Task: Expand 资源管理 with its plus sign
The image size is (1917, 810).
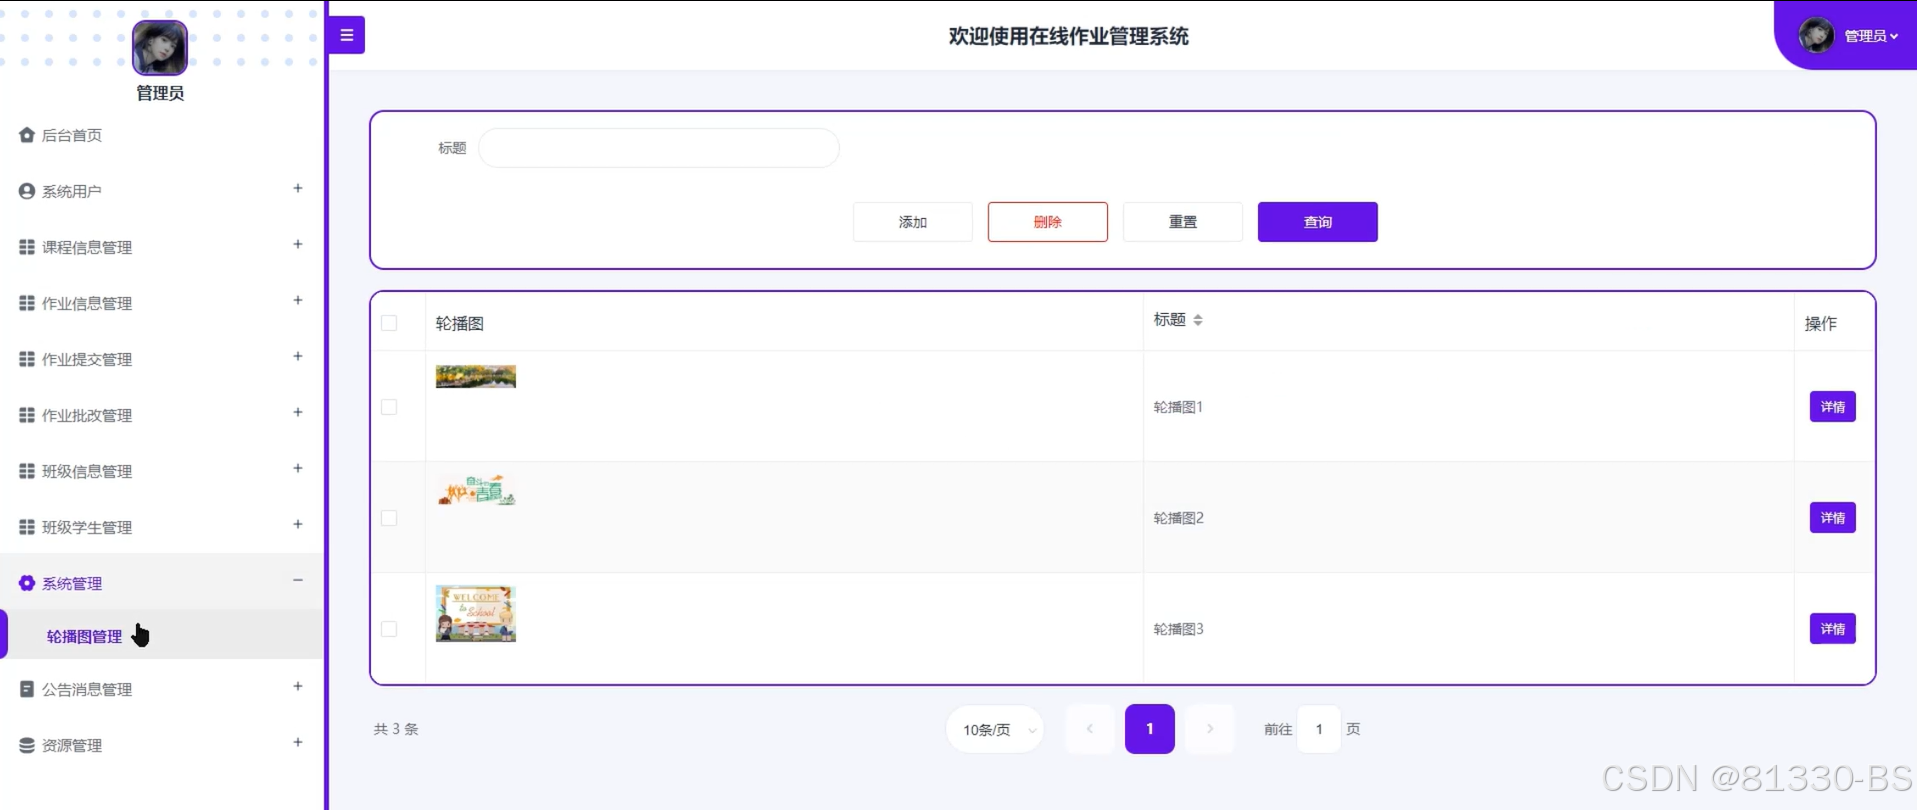Action: click(x=298, y=742)
